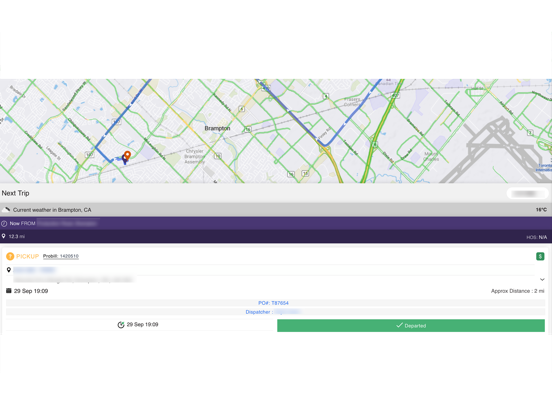This screenshot has width=552, height=414.
Task: Open Probill 1420510 link
Action: [61, 256]
